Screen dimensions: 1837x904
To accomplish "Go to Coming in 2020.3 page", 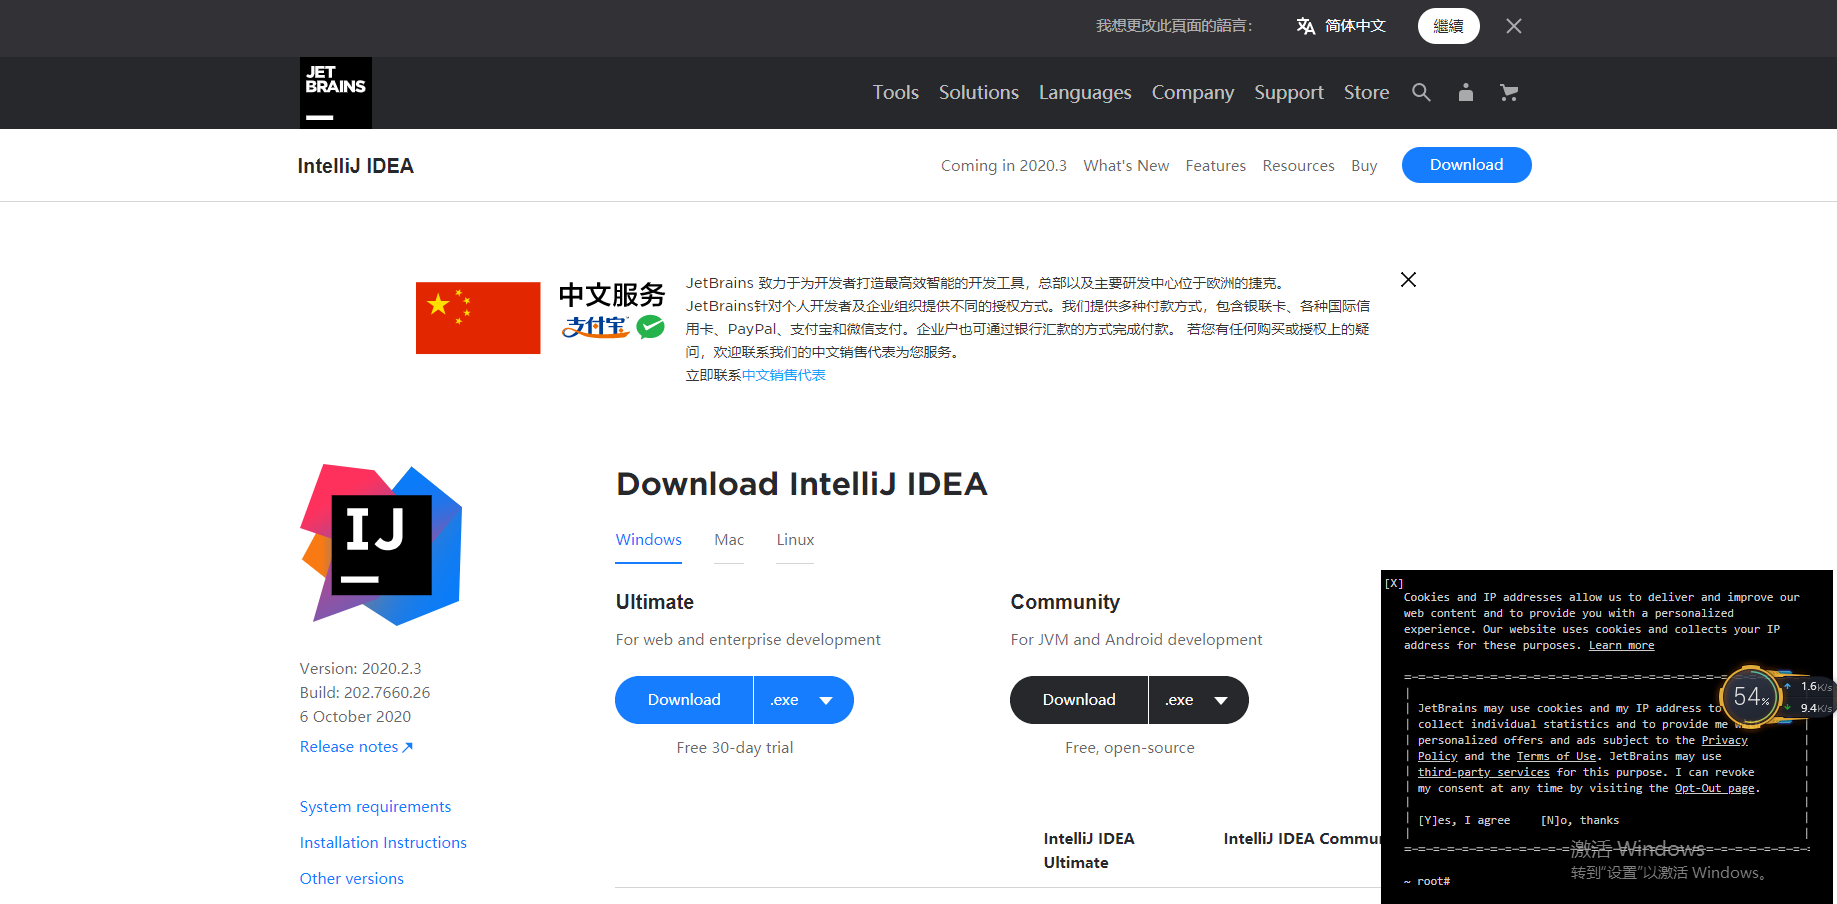I will pyautogui.click(x=1004, y=166).
